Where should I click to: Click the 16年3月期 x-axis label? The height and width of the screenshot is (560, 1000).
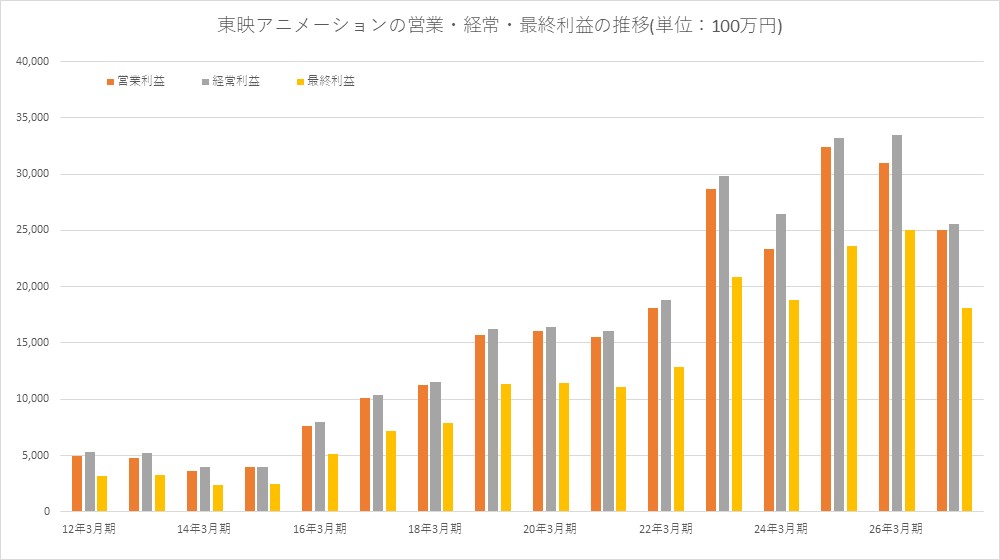[320, 529]
